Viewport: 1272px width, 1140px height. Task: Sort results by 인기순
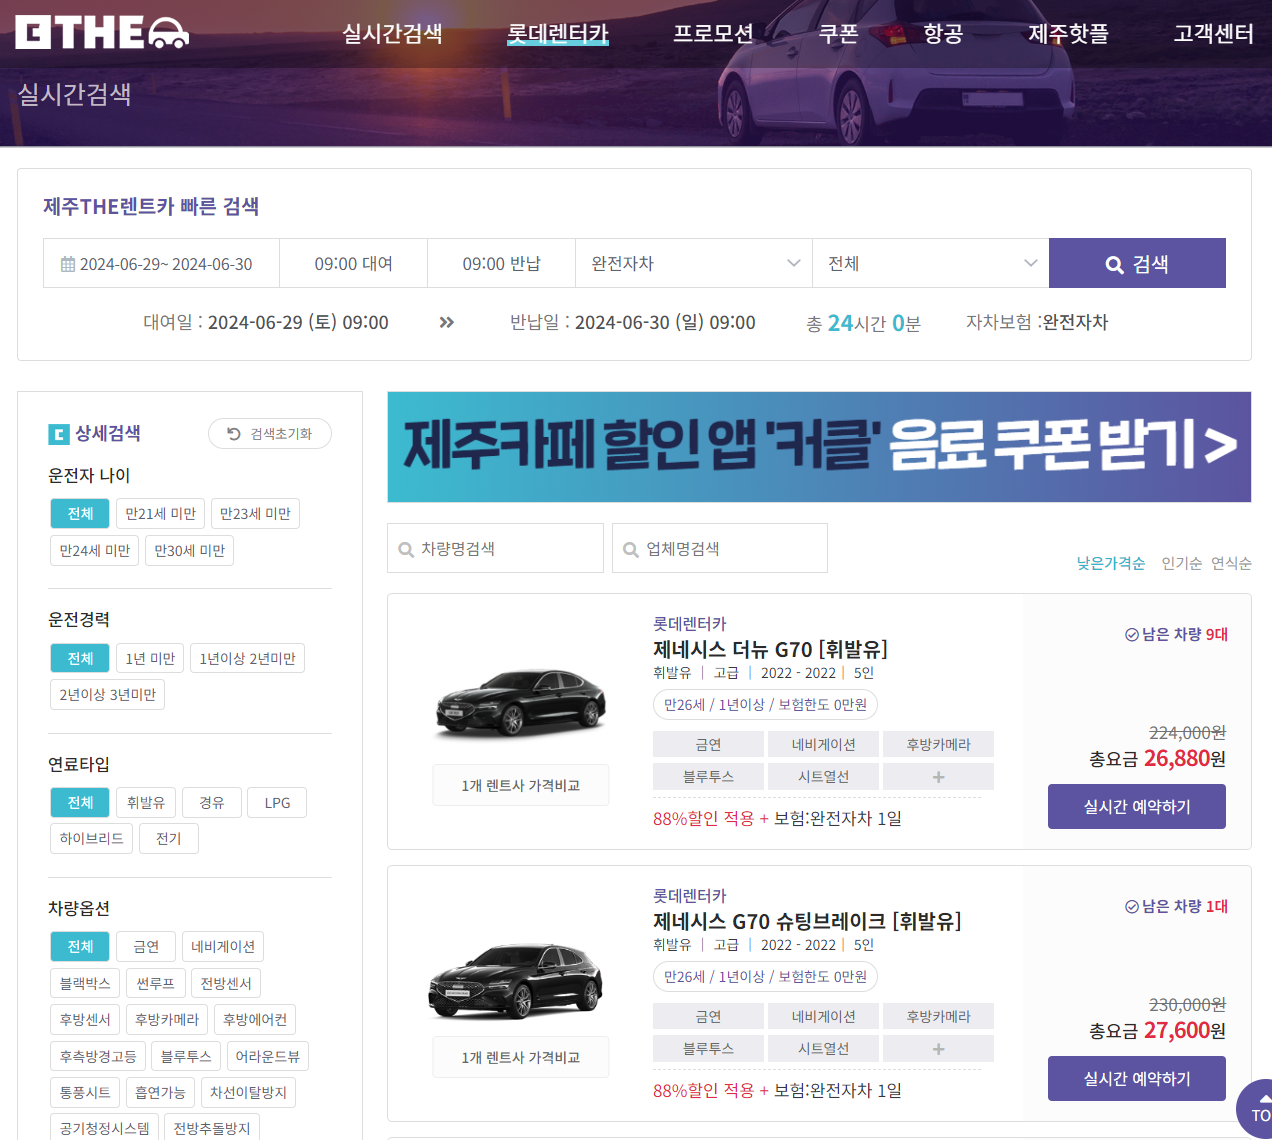coord(1182,564)
